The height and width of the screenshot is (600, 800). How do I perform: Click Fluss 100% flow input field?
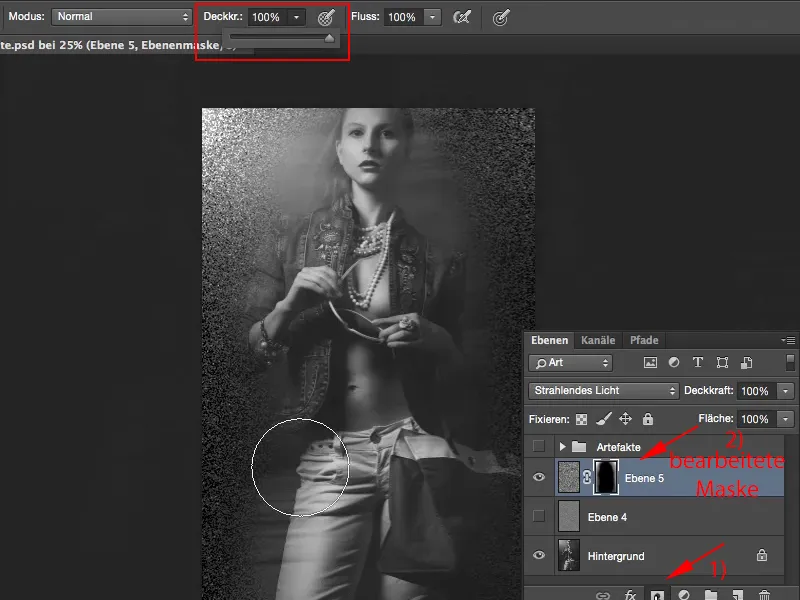tap(404, 17)
